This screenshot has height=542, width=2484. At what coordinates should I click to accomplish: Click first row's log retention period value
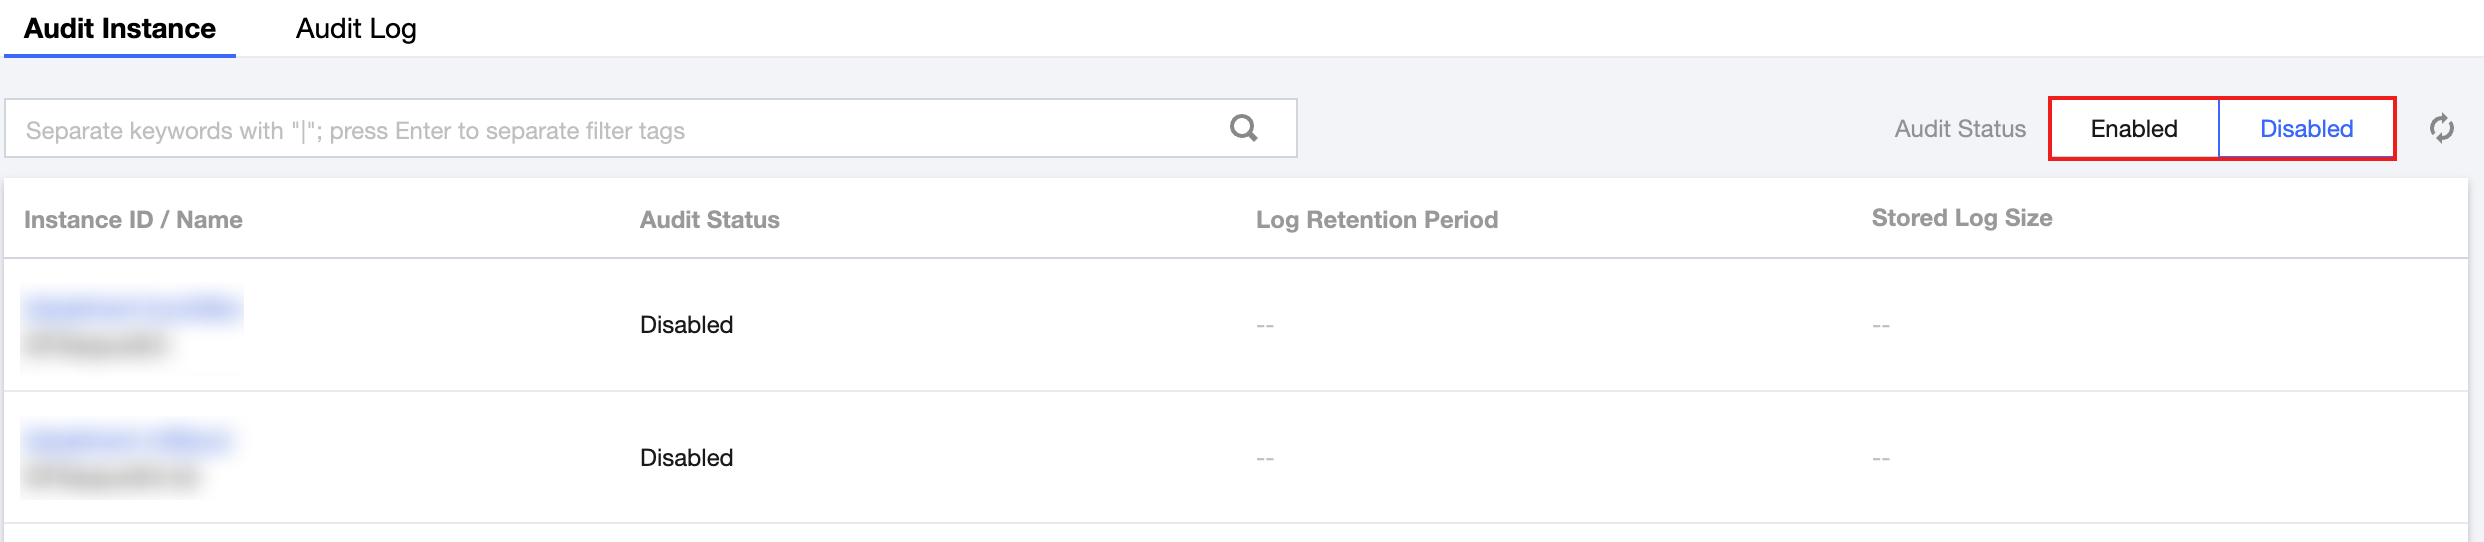1265,326
